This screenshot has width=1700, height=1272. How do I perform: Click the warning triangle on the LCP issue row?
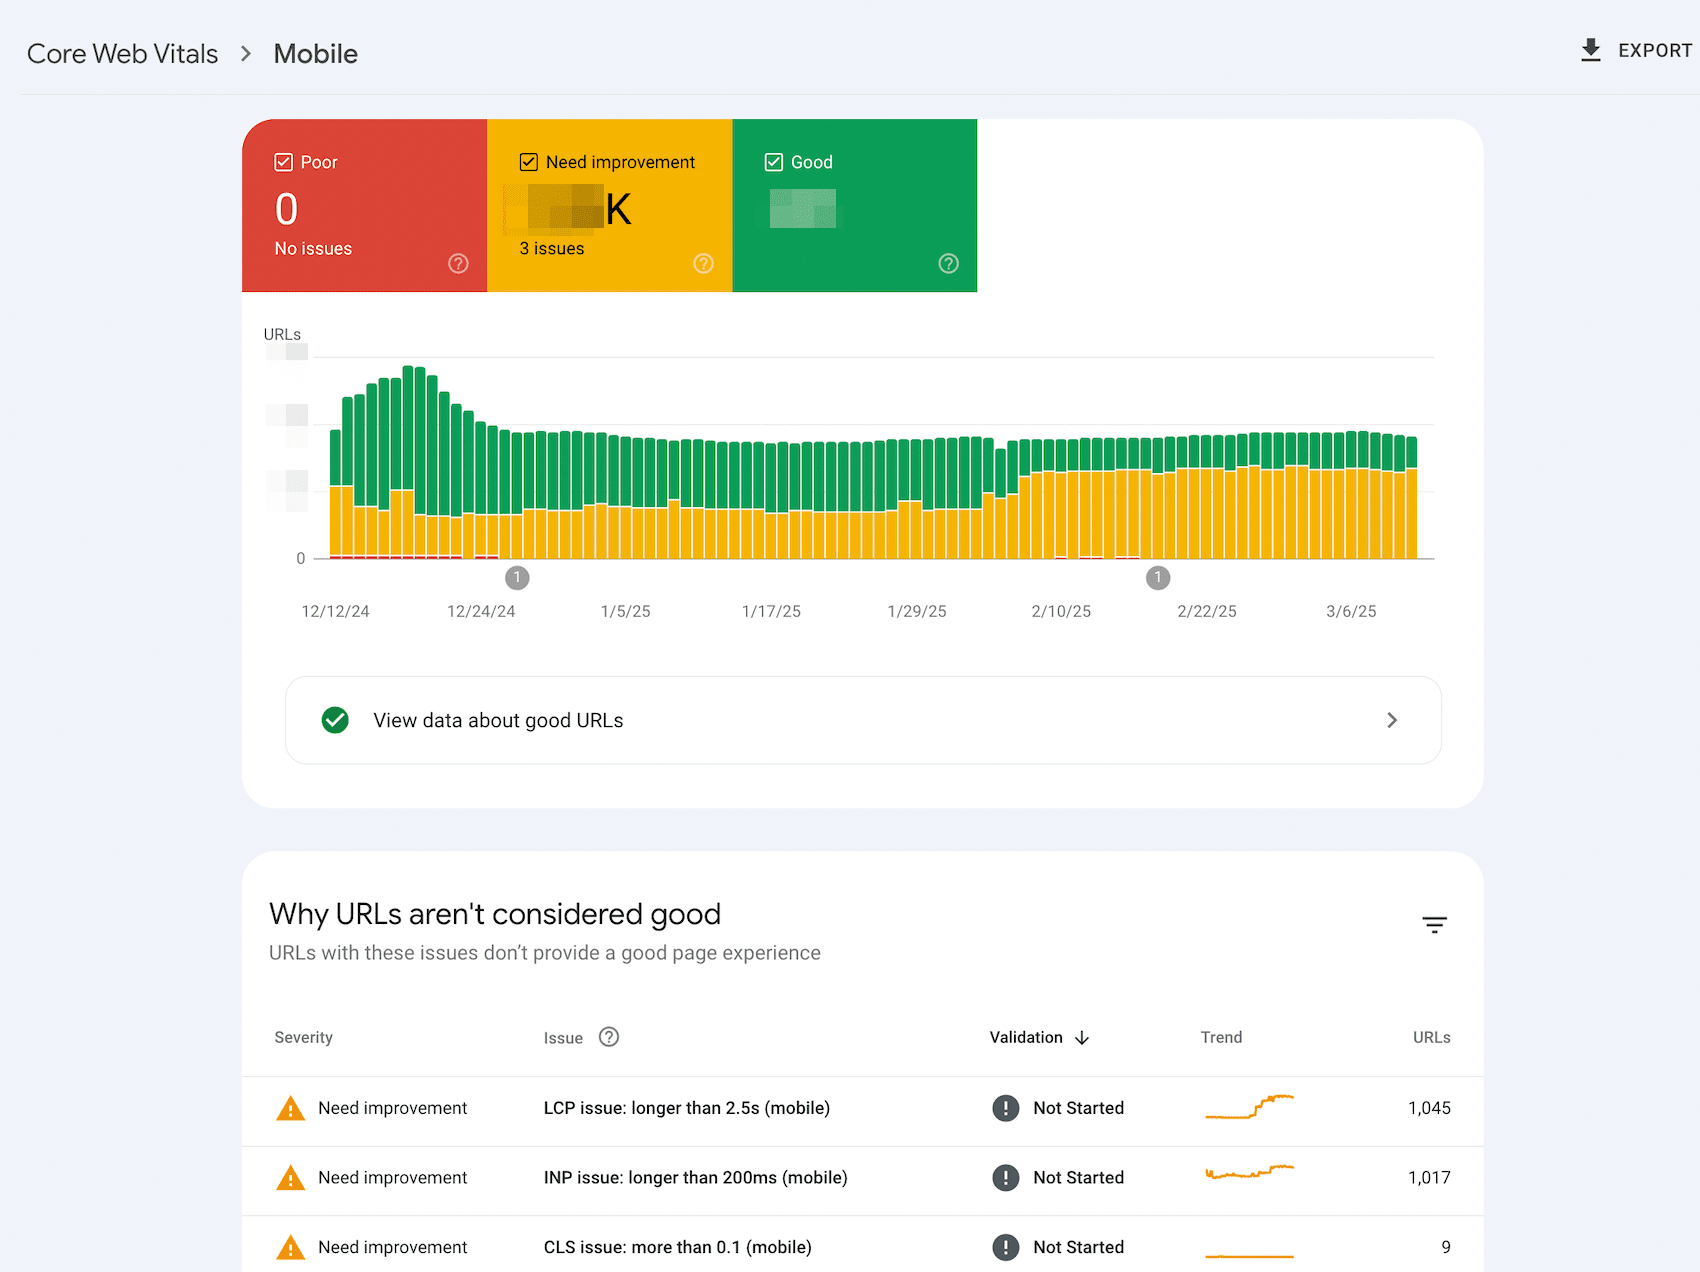point(290,1108)
